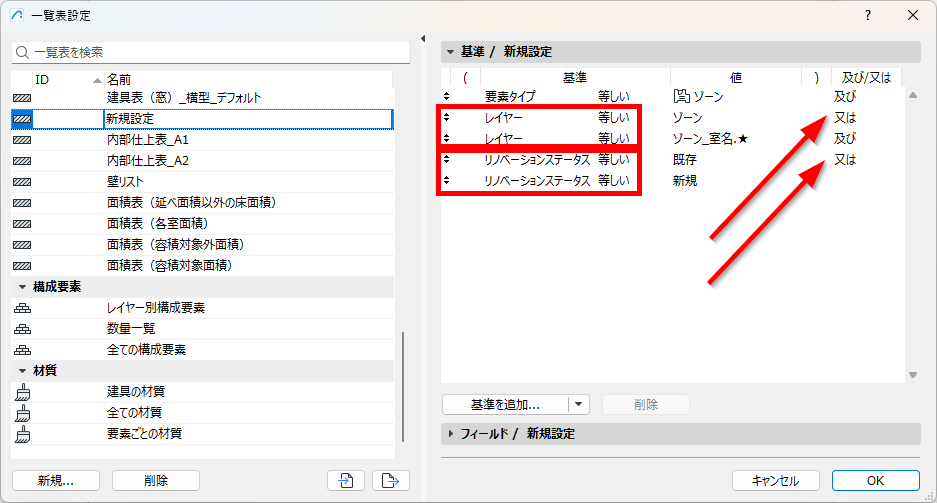Click the paint brush icon of 建具の材質
The image size is (937, 503).
(x=23, y=392)
